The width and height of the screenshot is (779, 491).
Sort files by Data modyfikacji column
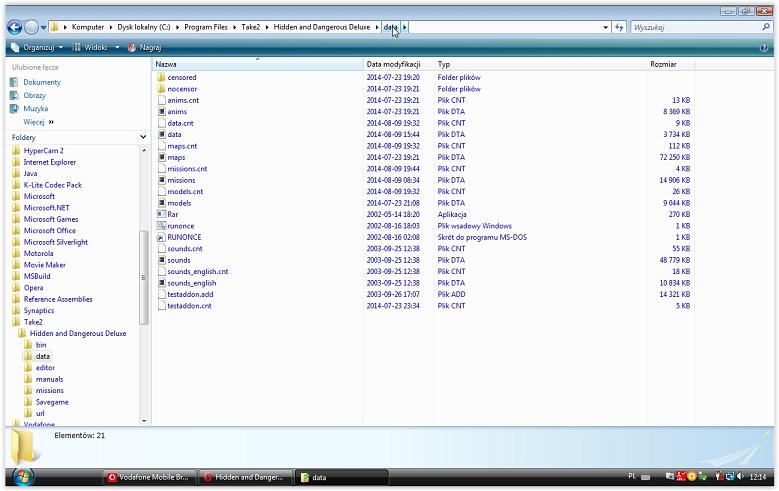[390, 64]
